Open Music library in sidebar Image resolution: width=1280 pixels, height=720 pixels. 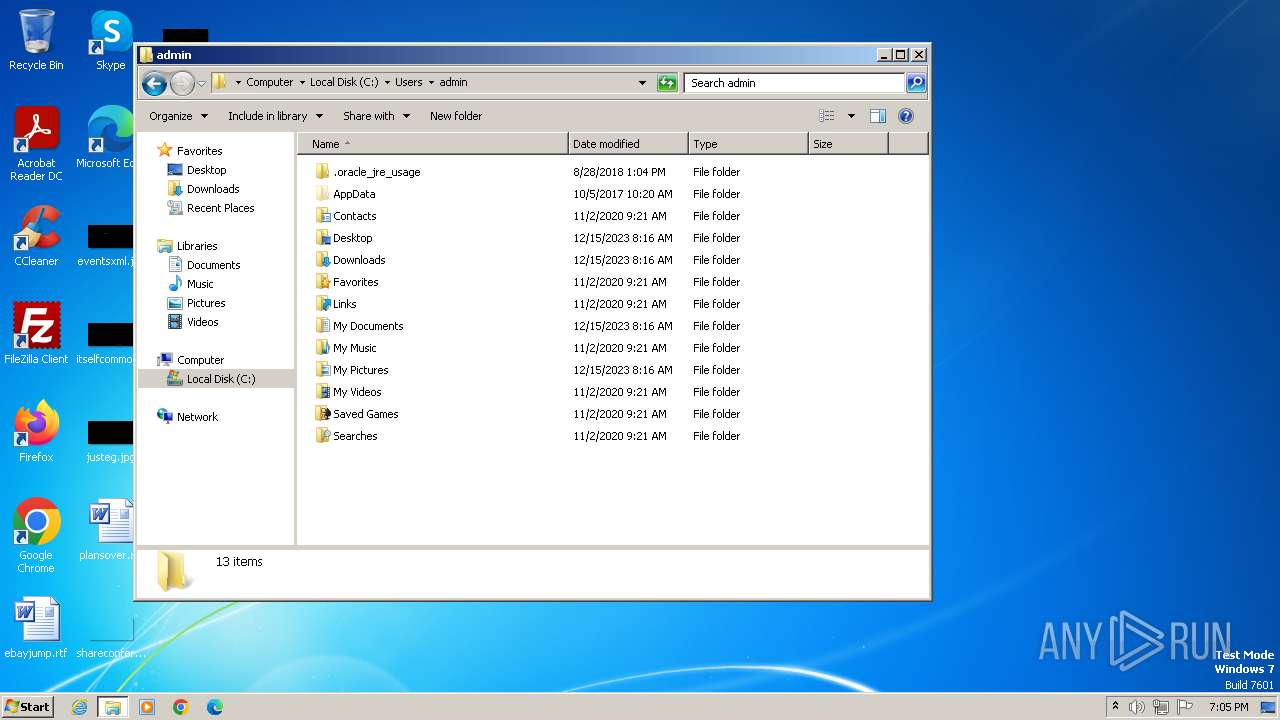point(200,284)
